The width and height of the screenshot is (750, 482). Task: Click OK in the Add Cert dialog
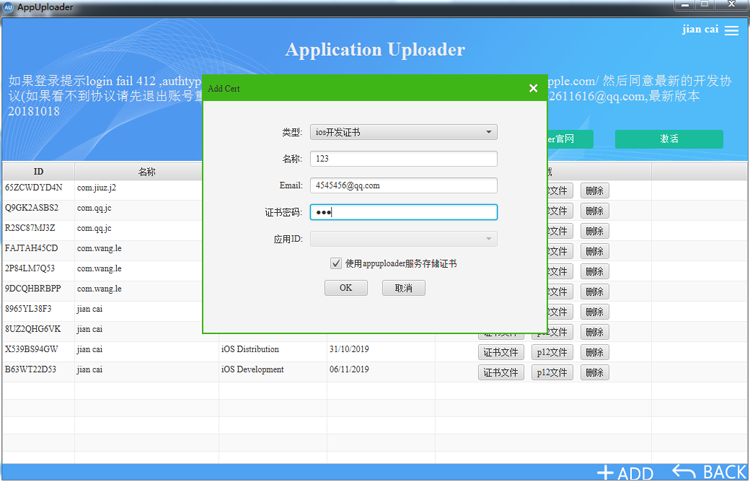pyautogui.click(x=346, y=288)
